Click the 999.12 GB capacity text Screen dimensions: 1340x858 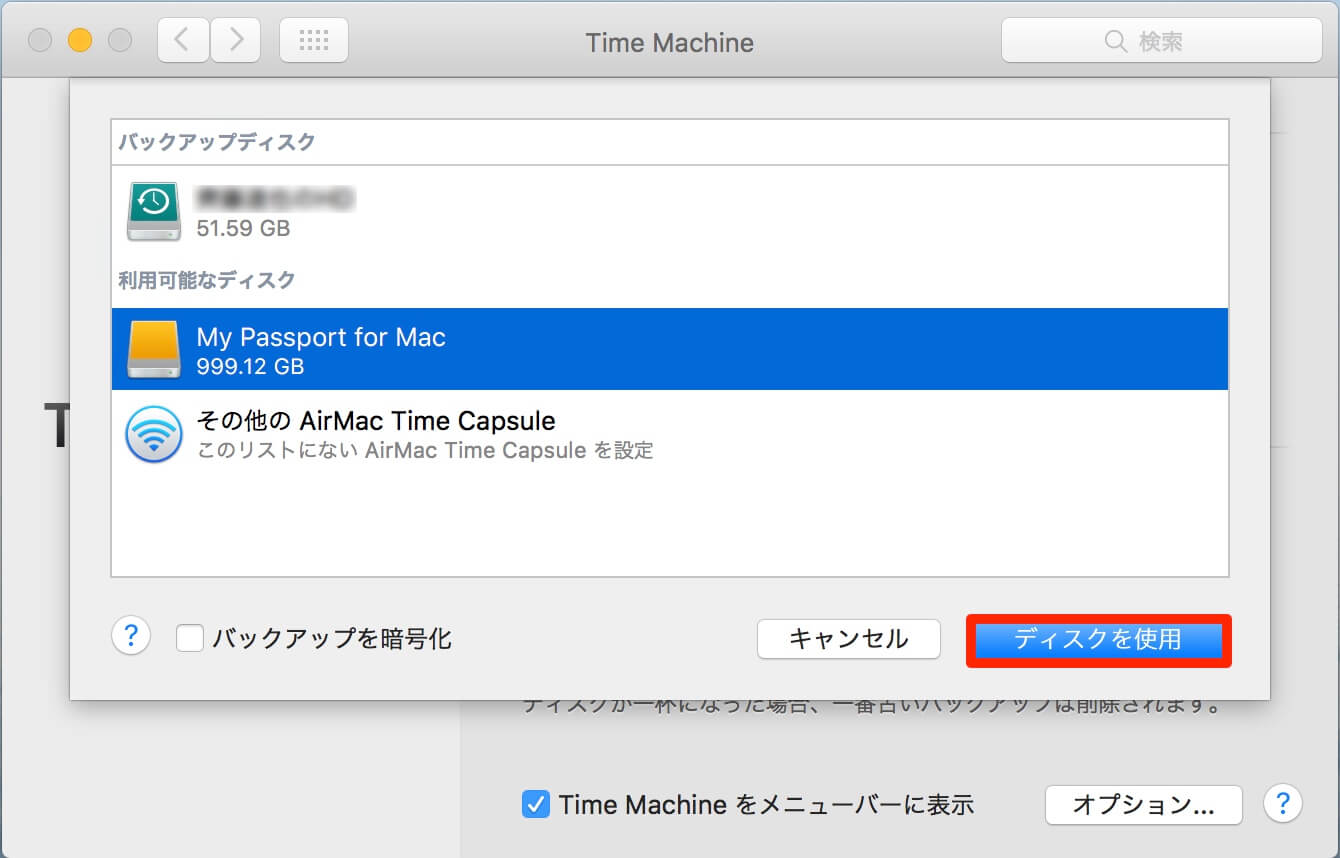coord(250,367)
